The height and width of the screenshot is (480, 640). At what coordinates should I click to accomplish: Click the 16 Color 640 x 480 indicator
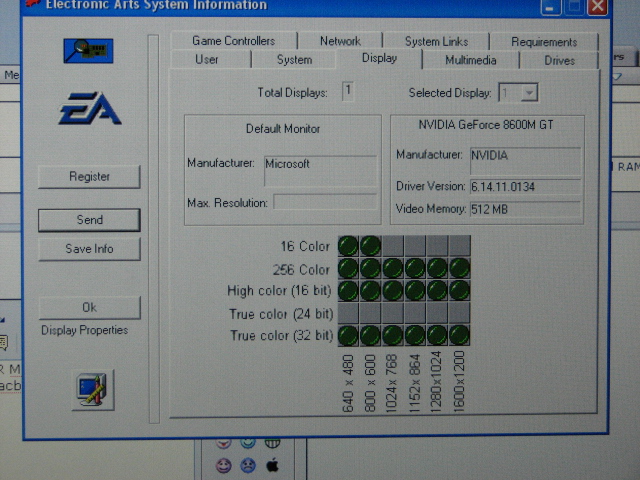click(348, 246)
